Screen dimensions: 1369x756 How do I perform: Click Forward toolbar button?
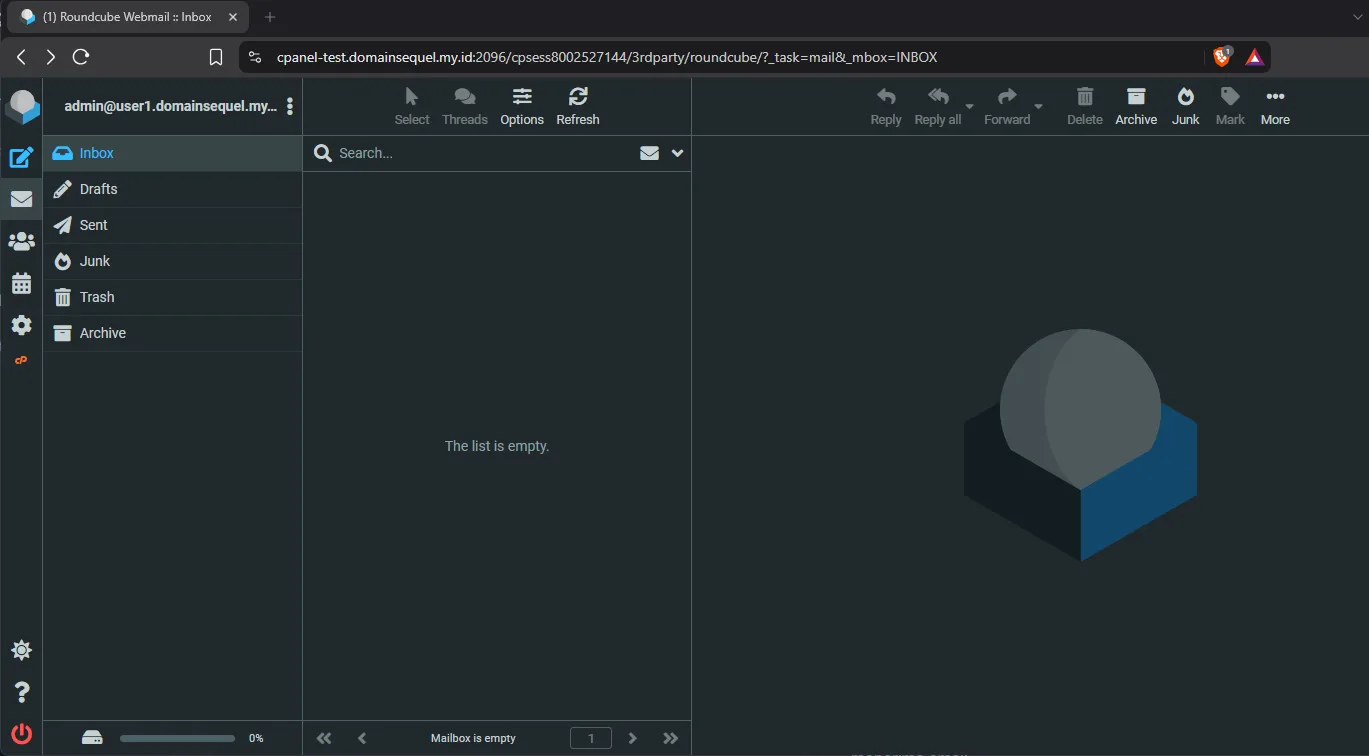click(x=1007, y=107)
